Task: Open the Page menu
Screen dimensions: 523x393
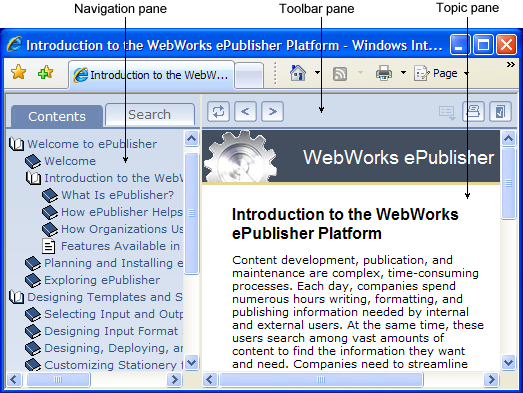Action: pyautogui.click(x=441, y=73)
